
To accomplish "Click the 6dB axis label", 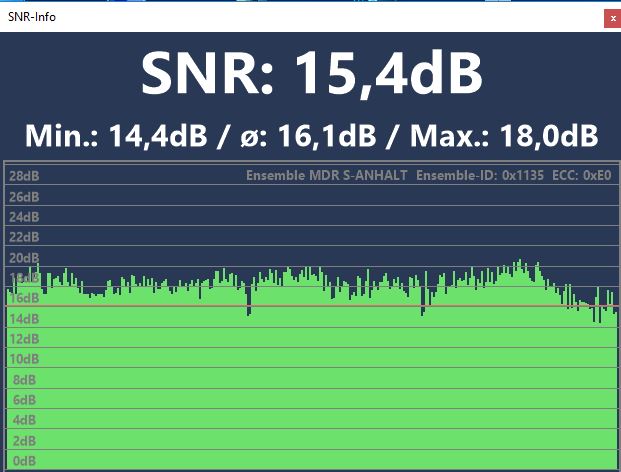I will [x=21, y=400].
